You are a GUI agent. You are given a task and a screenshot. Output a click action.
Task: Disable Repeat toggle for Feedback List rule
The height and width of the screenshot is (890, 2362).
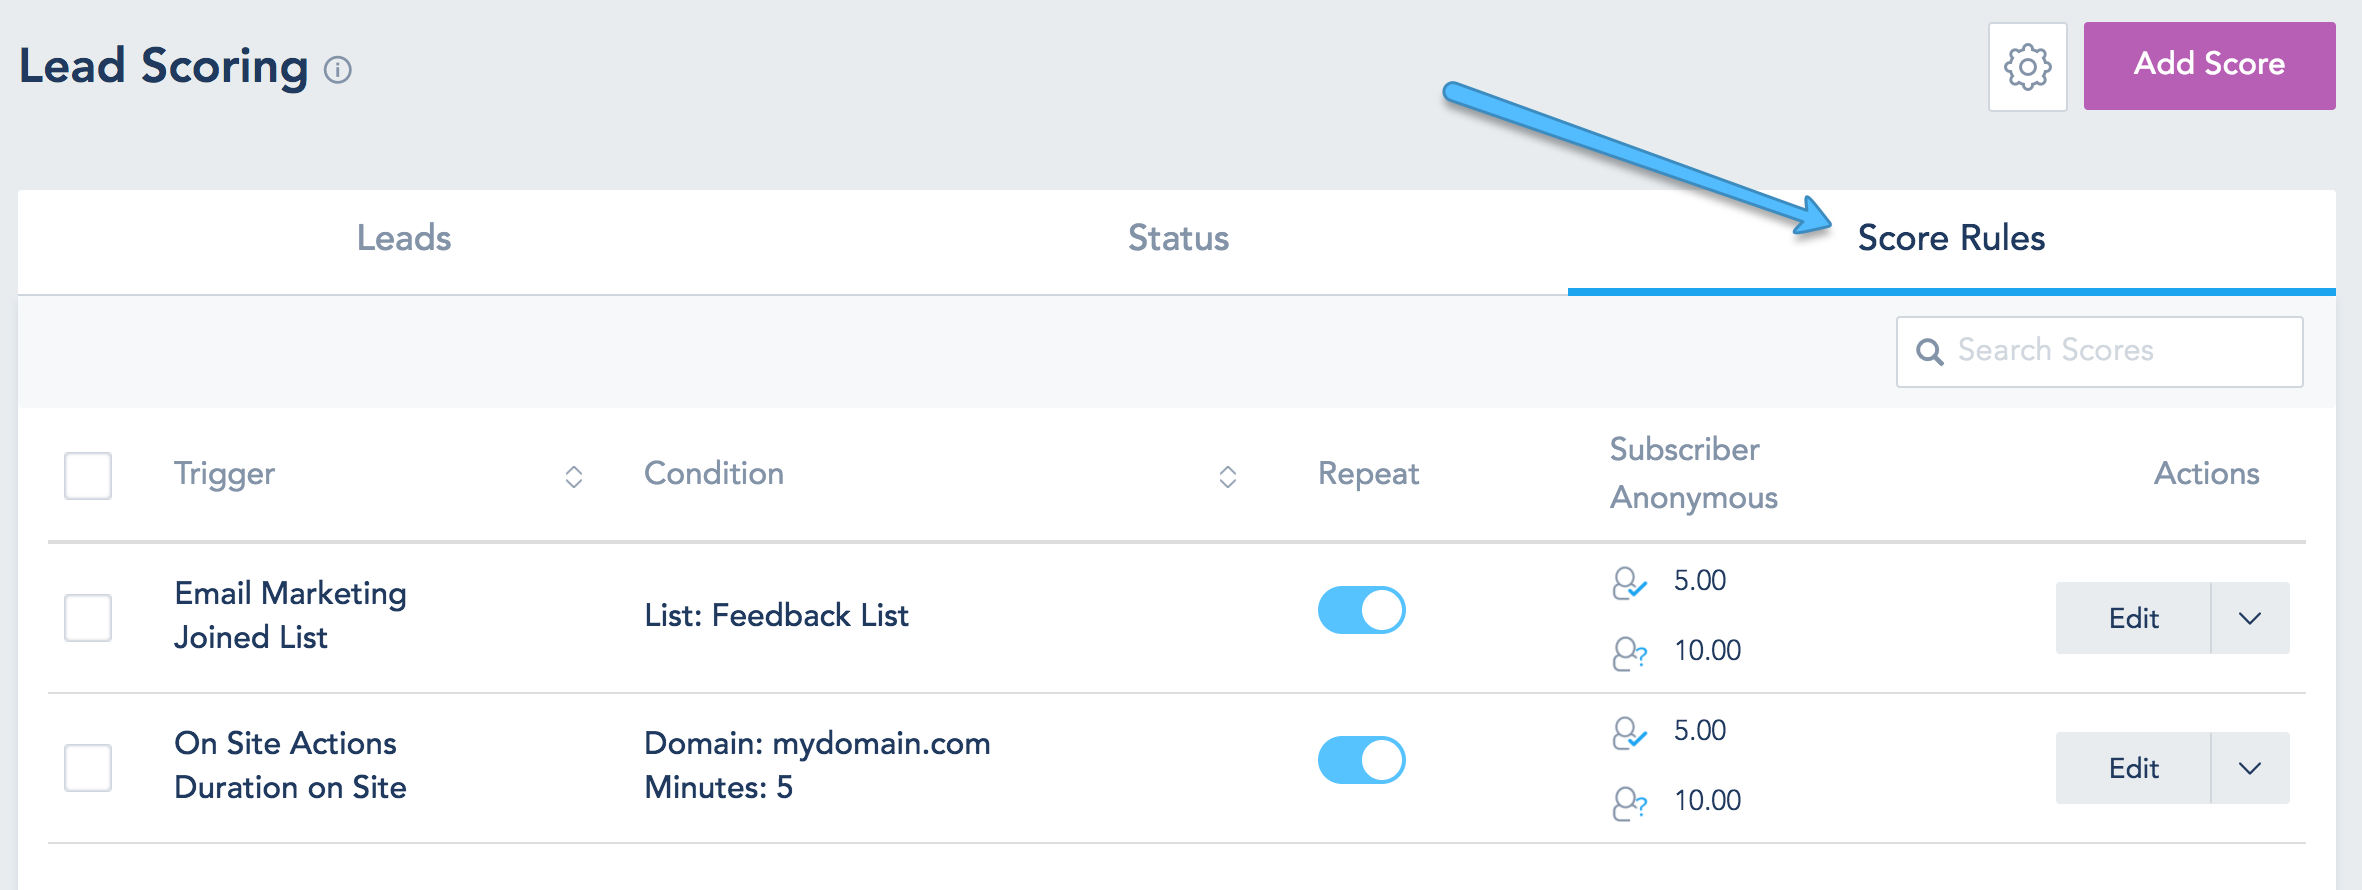[x=1361, y=610]
